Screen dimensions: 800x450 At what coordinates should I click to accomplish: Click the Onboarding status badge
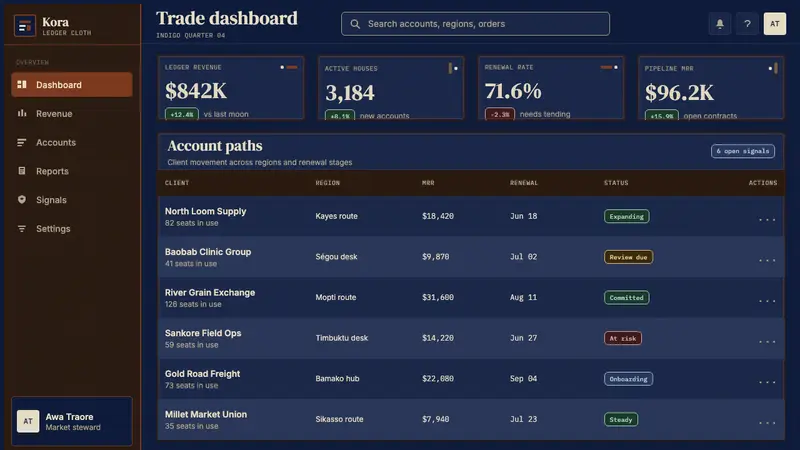coord(628,379)
